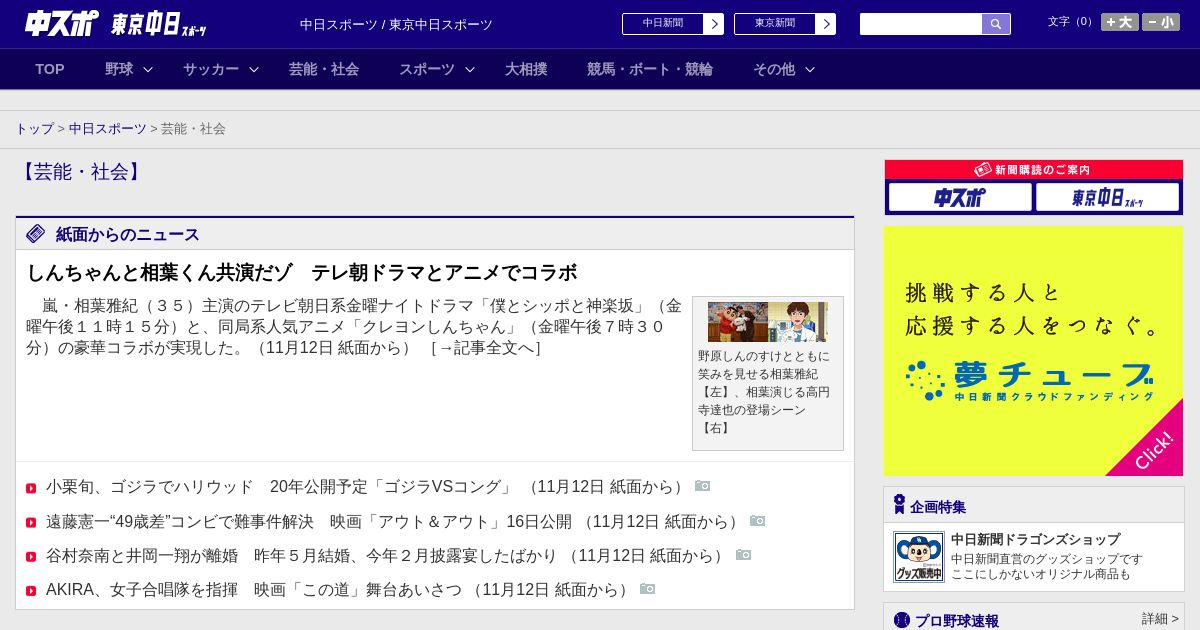Image resolution: width=1200 pixels, height=630 pixels.
Task: Click camera icon beside 小栗旬 article
Action: pos(703,486)
